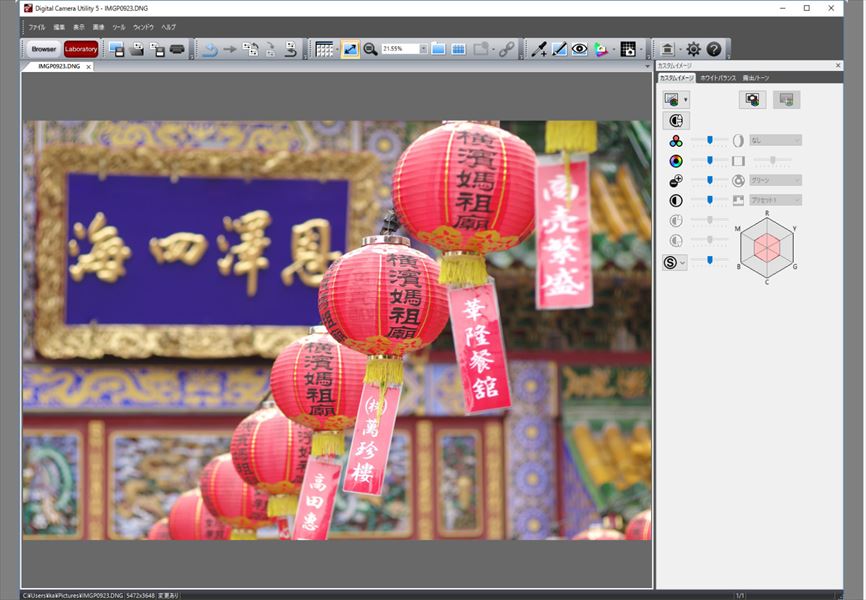Viewport: 866px width, 600px height.
Task: Click the magnifier zoom icon
Action: pyautogui.click(x=370, y=49)
